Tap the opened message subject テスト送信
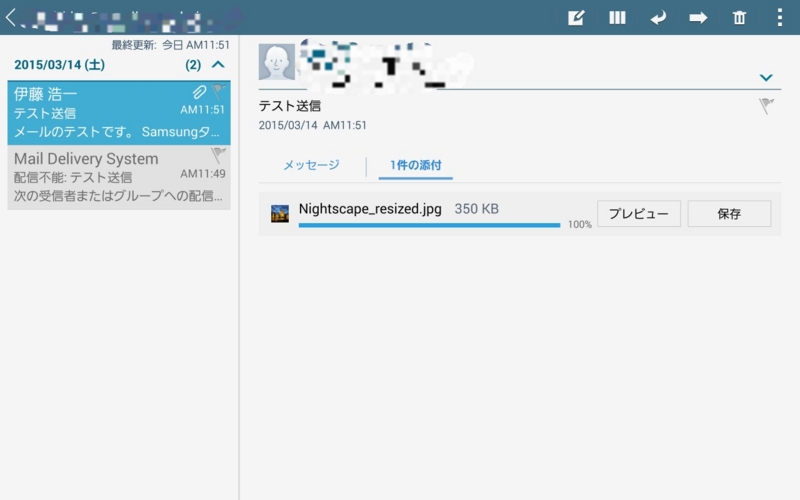 coord(290,106)
